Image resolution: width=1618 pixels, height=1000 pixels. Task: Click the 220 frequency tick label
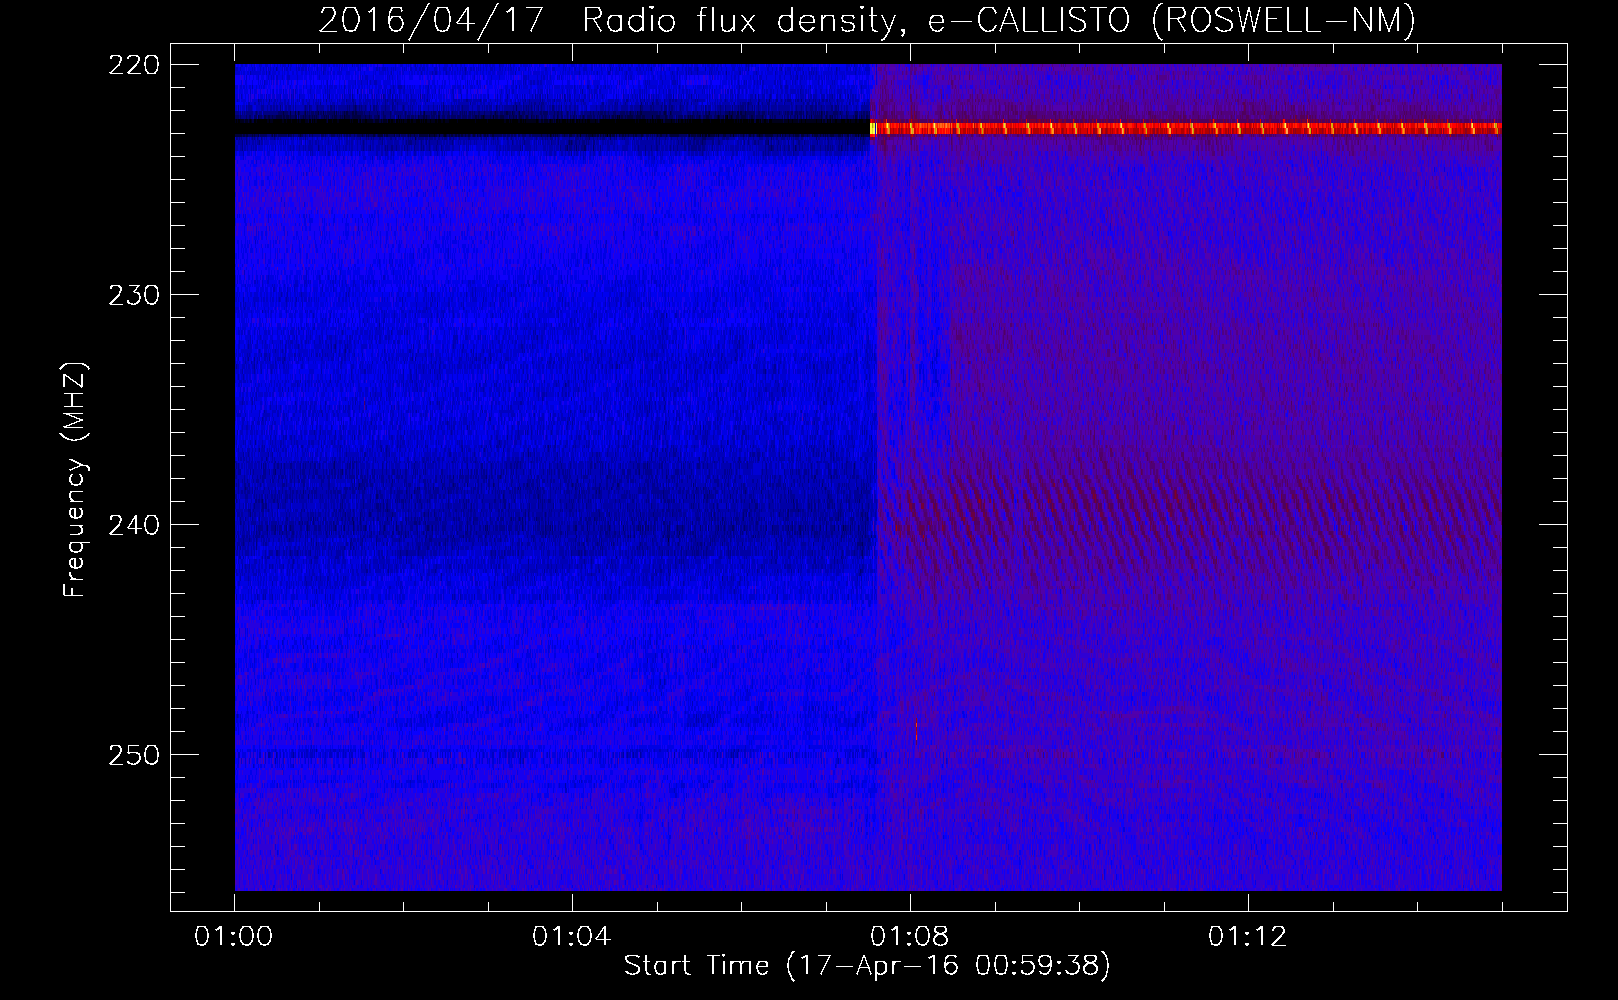[x=133, y=65]
